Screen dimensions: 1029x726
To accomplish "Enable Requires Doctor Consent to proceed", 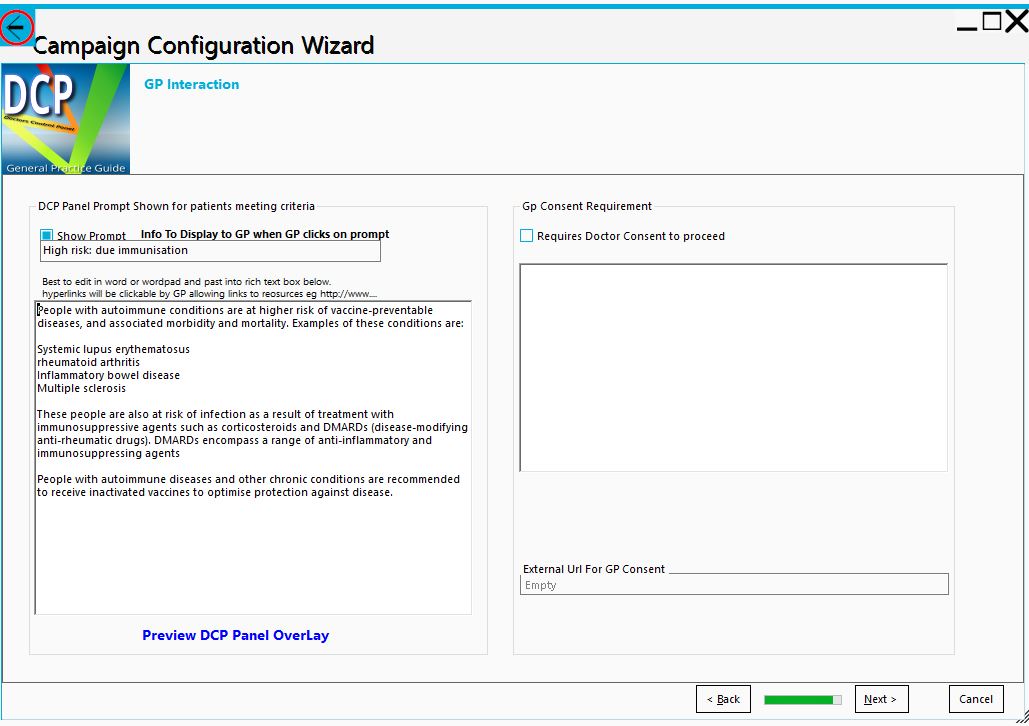I will pyautogui.click(x=527, y=236).
